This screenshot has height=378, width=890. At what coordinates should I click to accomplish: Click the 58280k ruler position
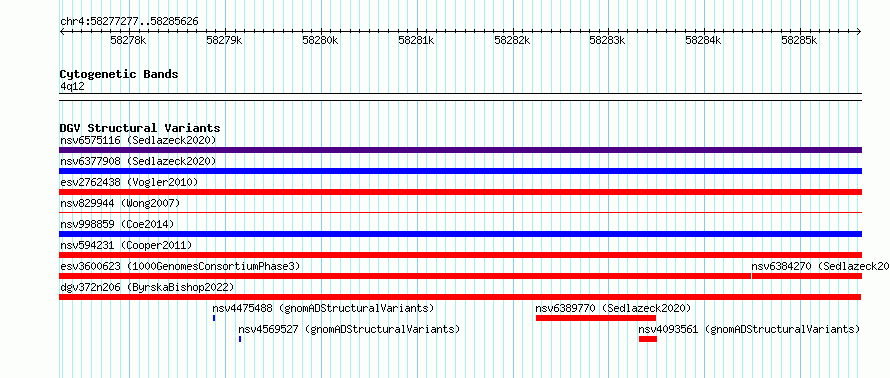[x=321, y=40]
